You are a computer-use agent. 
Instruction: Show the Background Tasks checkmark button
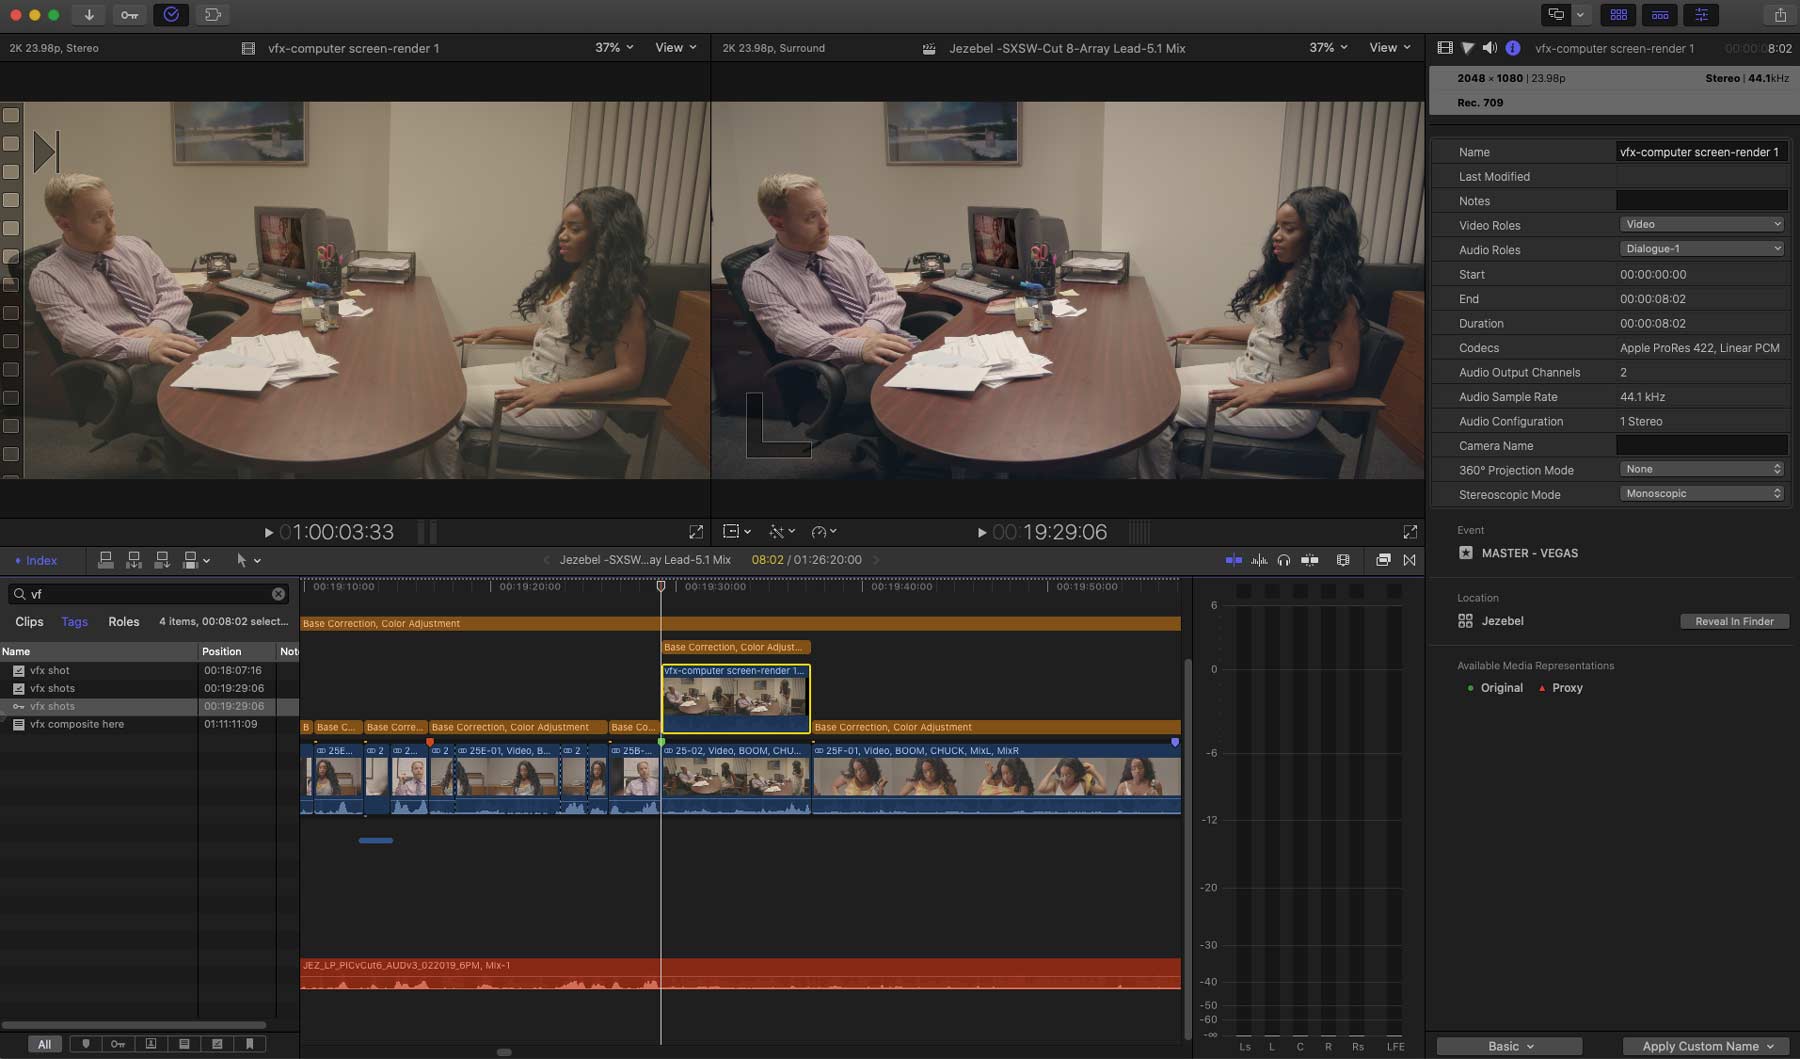[171, 15]
